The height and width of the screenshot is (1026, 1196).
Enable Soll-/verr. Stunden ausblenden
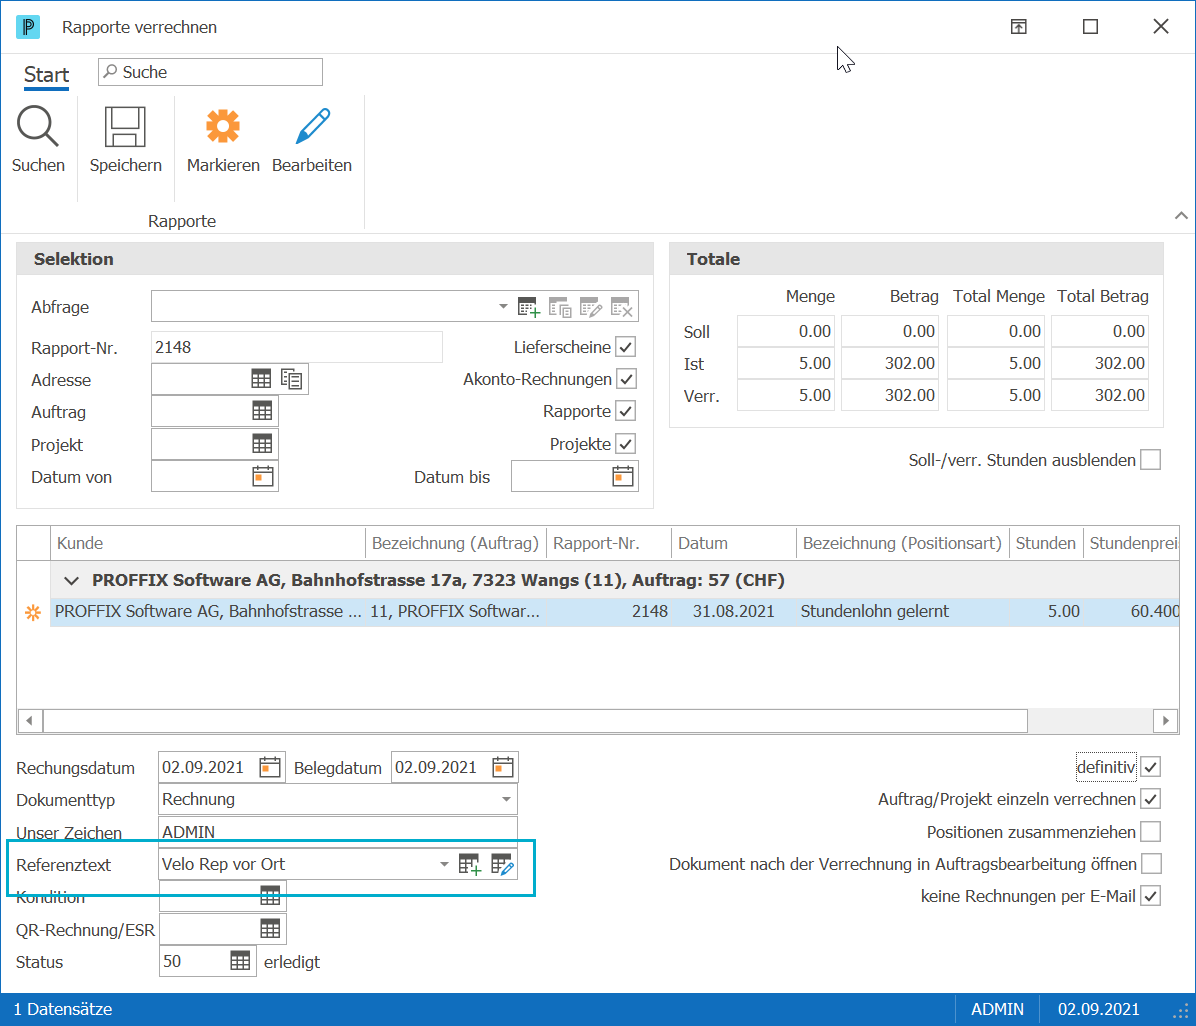point(1150,460)
